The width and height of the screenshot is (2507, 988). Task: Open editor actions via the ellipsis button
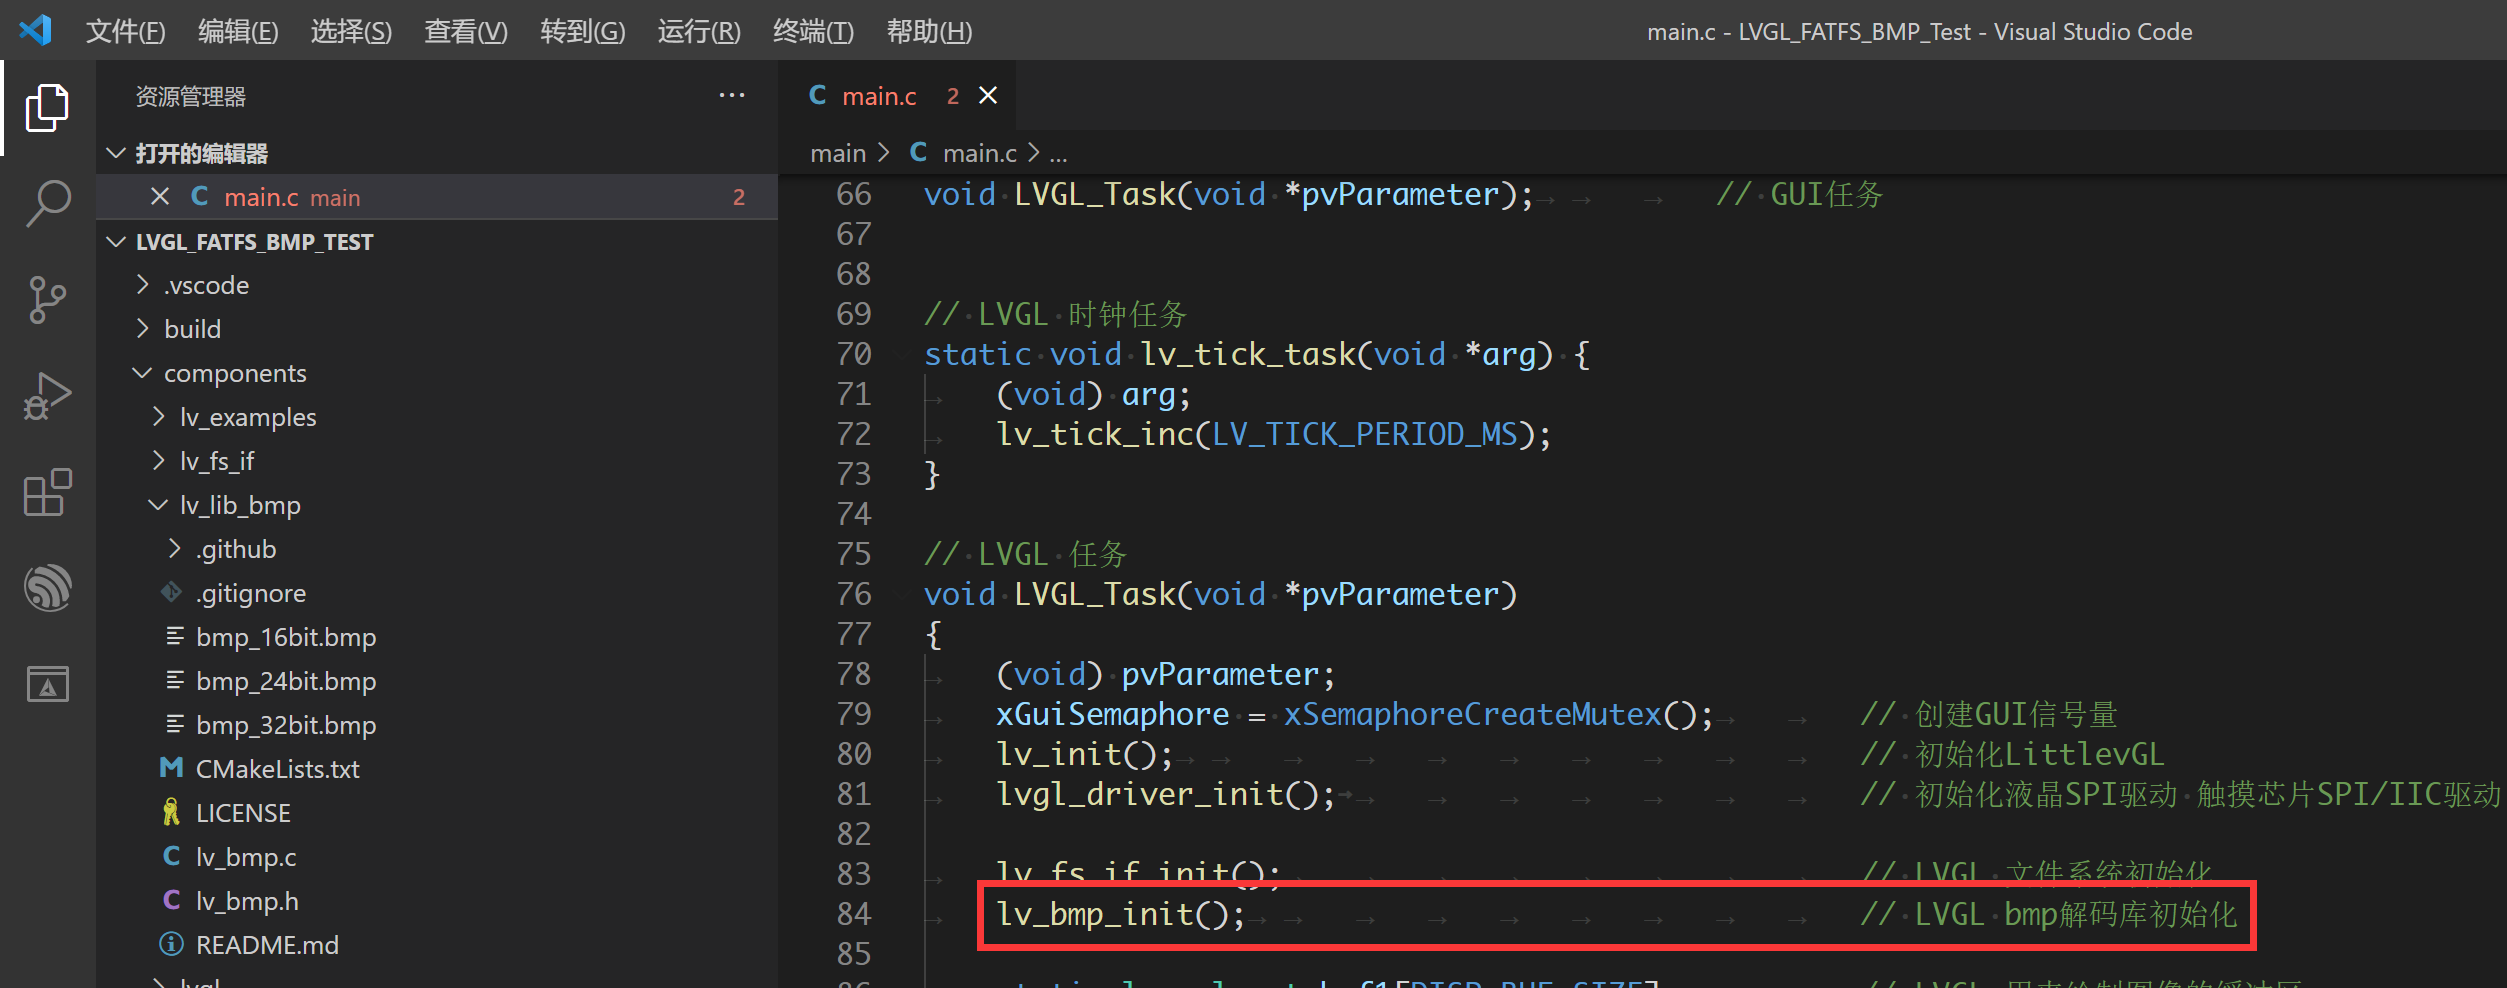point(732,95)
